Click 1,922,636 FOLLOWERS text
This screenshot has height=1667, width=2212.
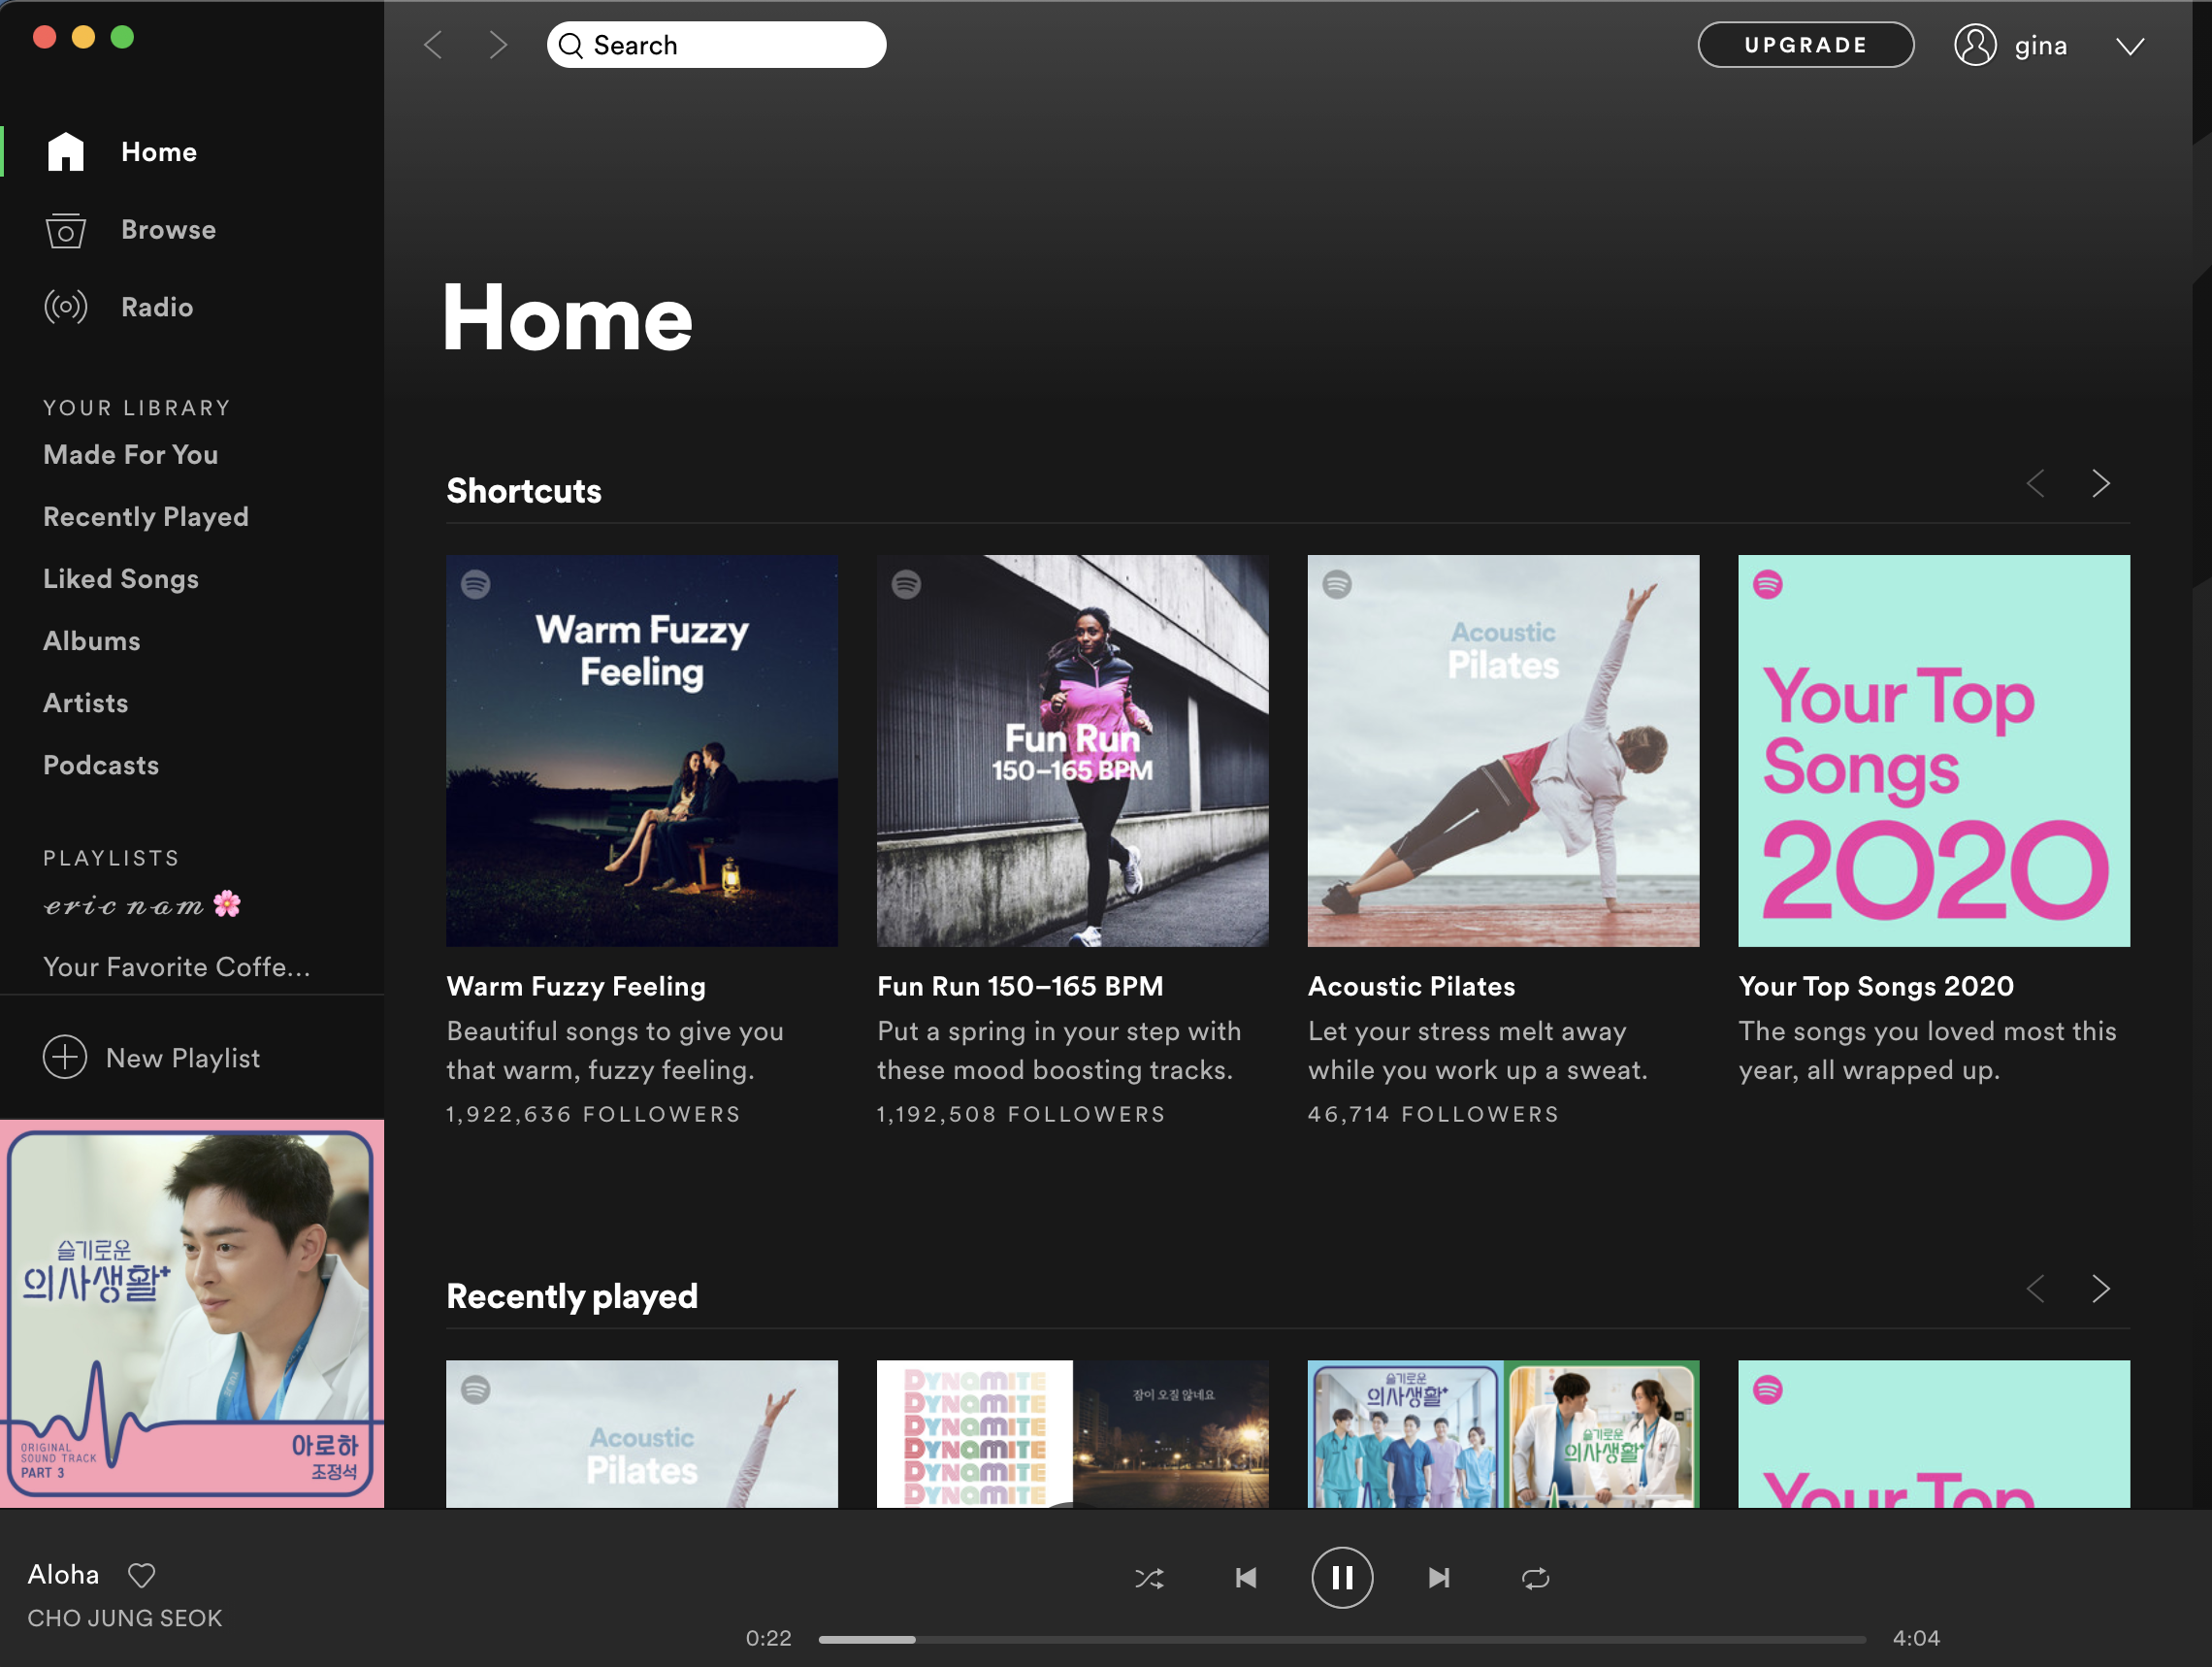pyautogui.click(x=593, y=1114)
